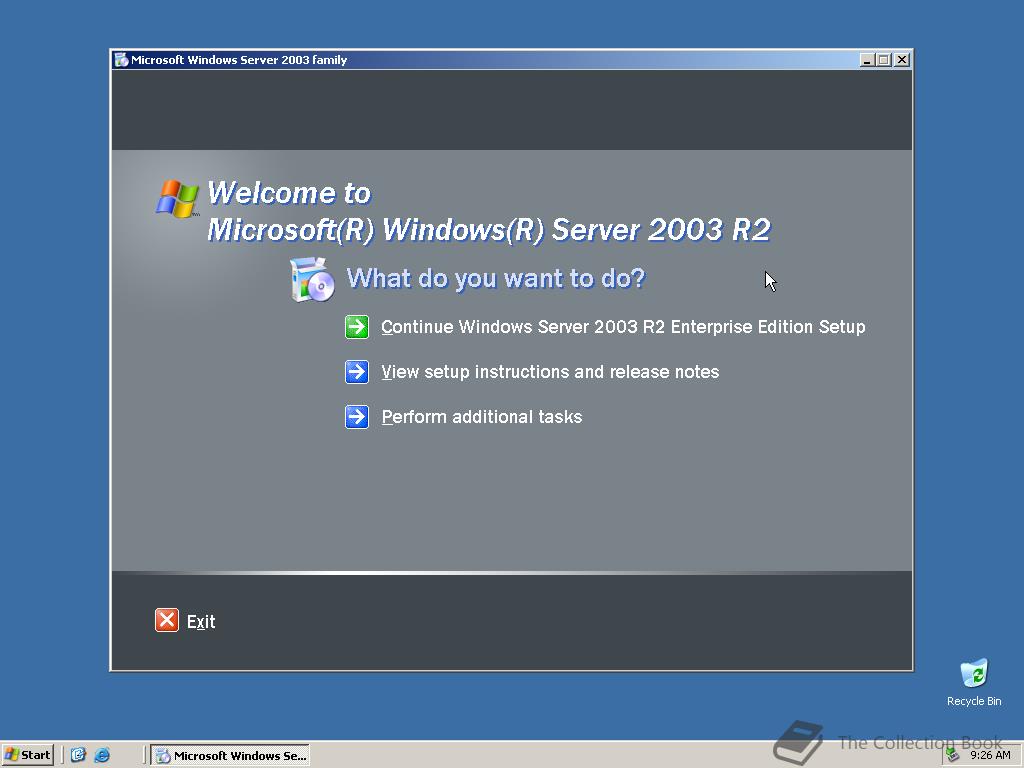Viewport: 1024px width, 768px height.
Task: Click the green arrow next to Continue Setup
Action: [x=357, y=327]
